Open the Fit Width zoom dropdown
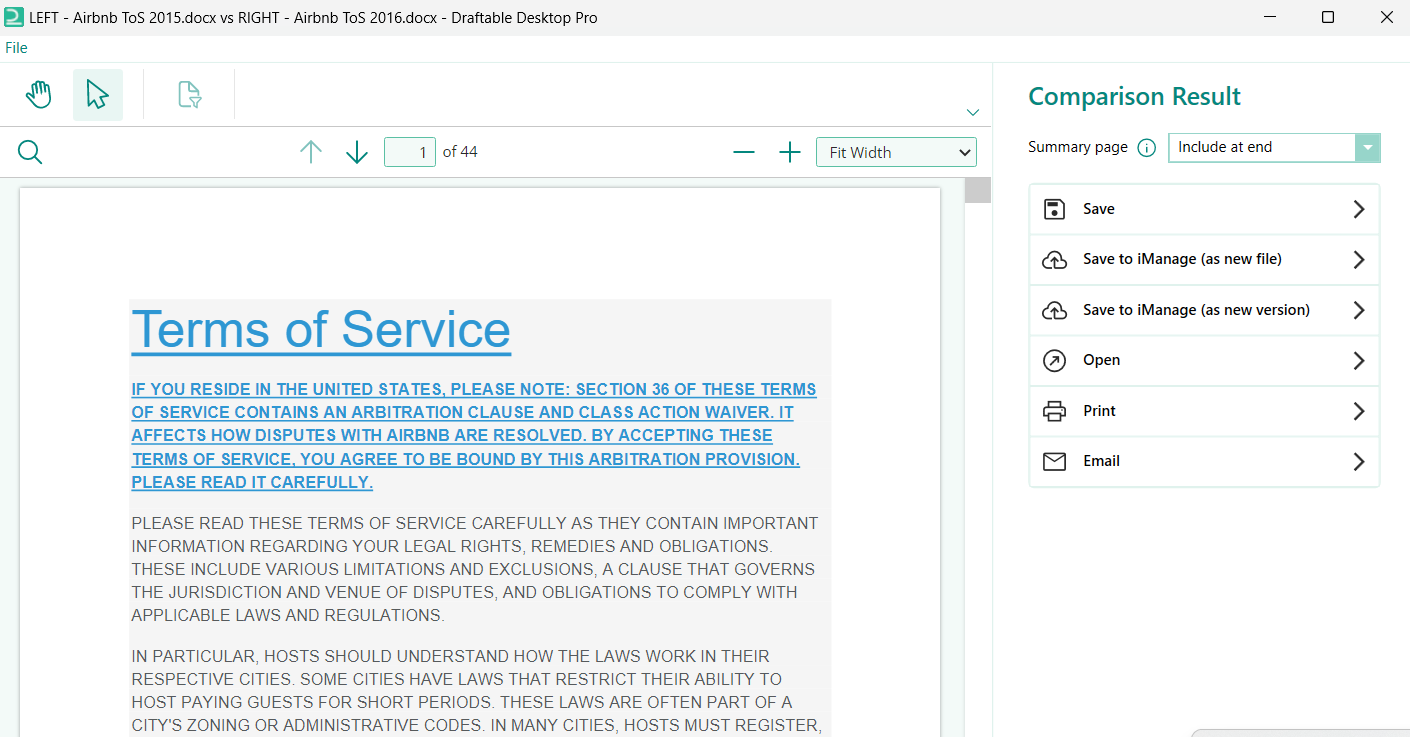 tap(897, 152)
